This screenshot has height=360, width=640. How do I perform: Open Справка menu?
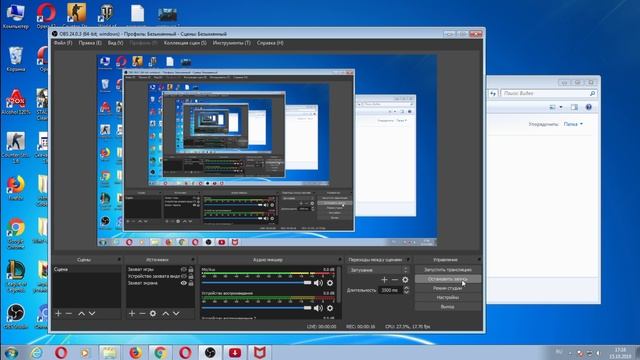coord(270,43)
